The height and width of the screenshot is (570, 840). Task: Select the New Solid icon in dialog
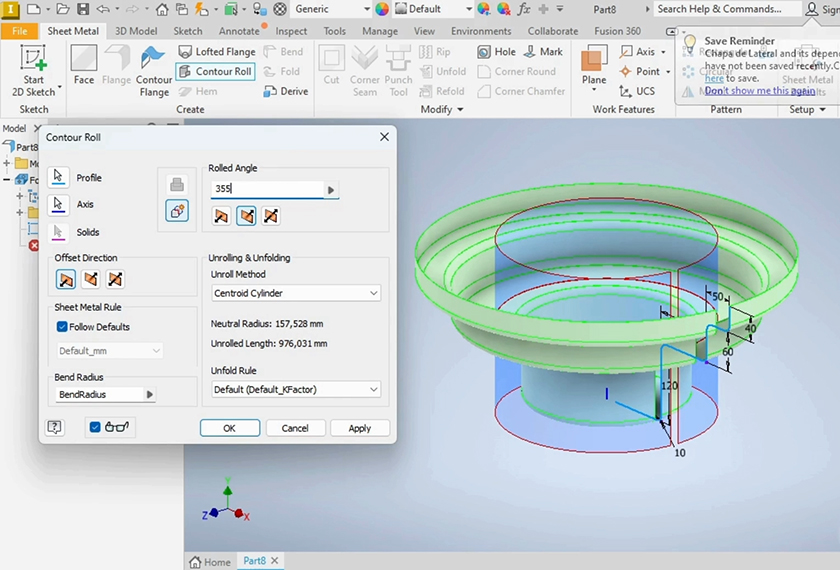coord(177,211)
